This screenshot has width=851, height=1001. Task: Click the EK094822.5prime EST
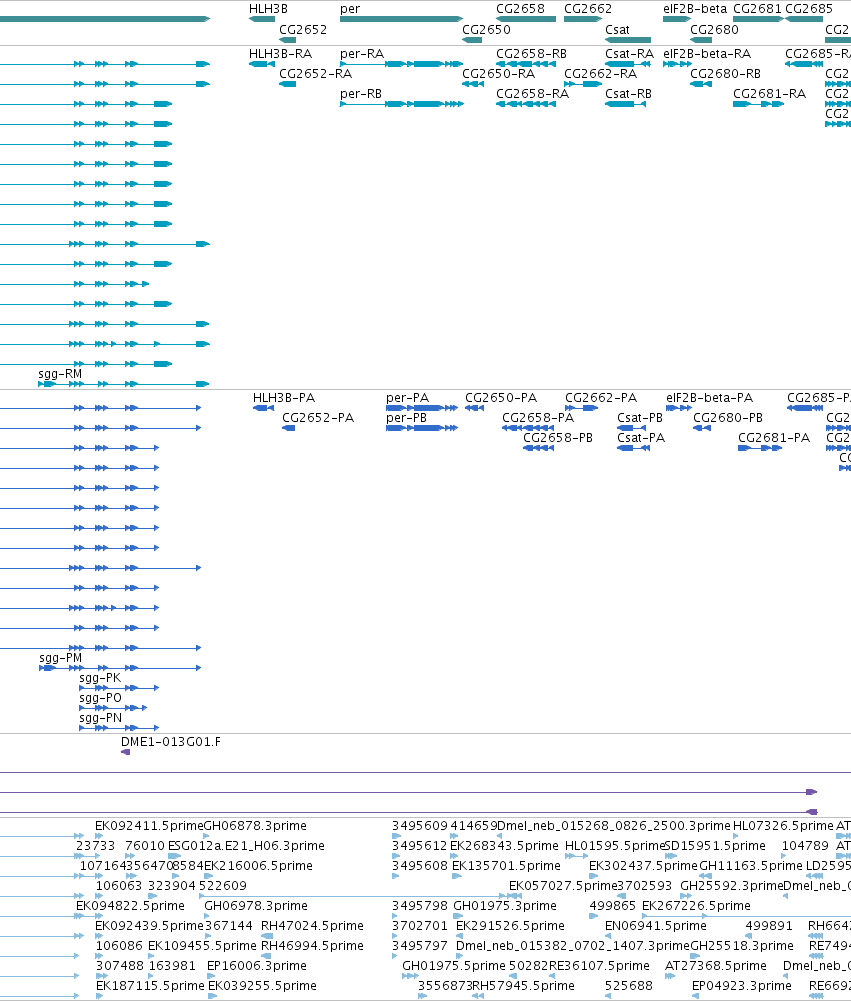pyautogui.click(x=80, y=916)
